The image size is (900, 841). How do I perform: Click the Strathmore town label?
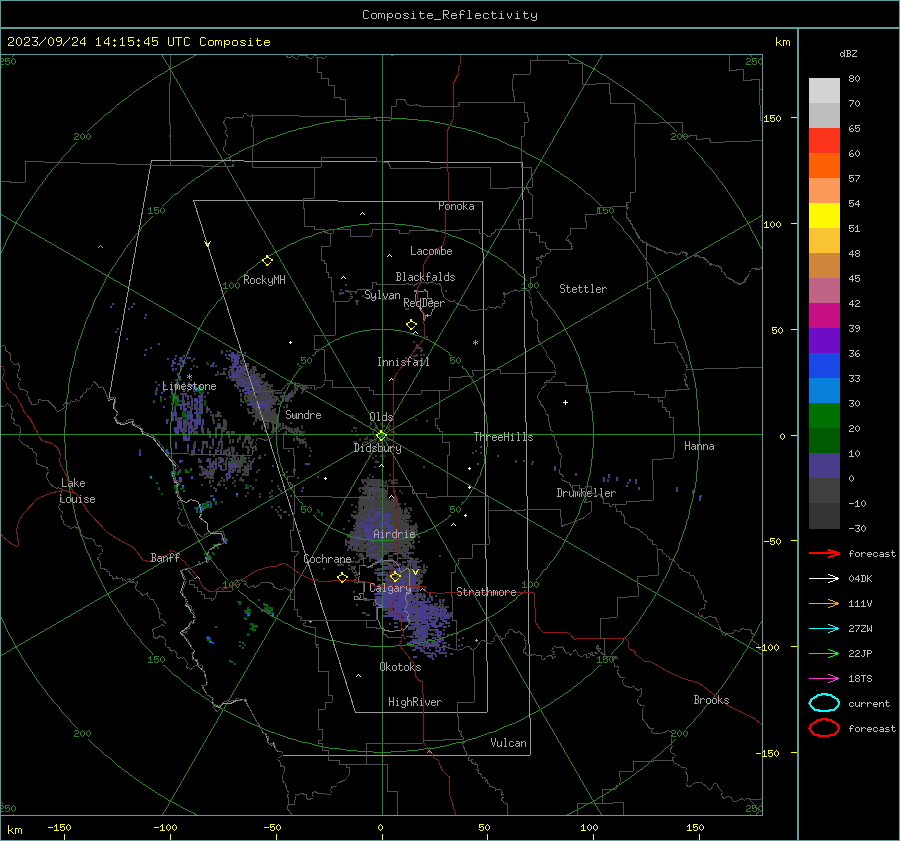[x=486, y=592]
